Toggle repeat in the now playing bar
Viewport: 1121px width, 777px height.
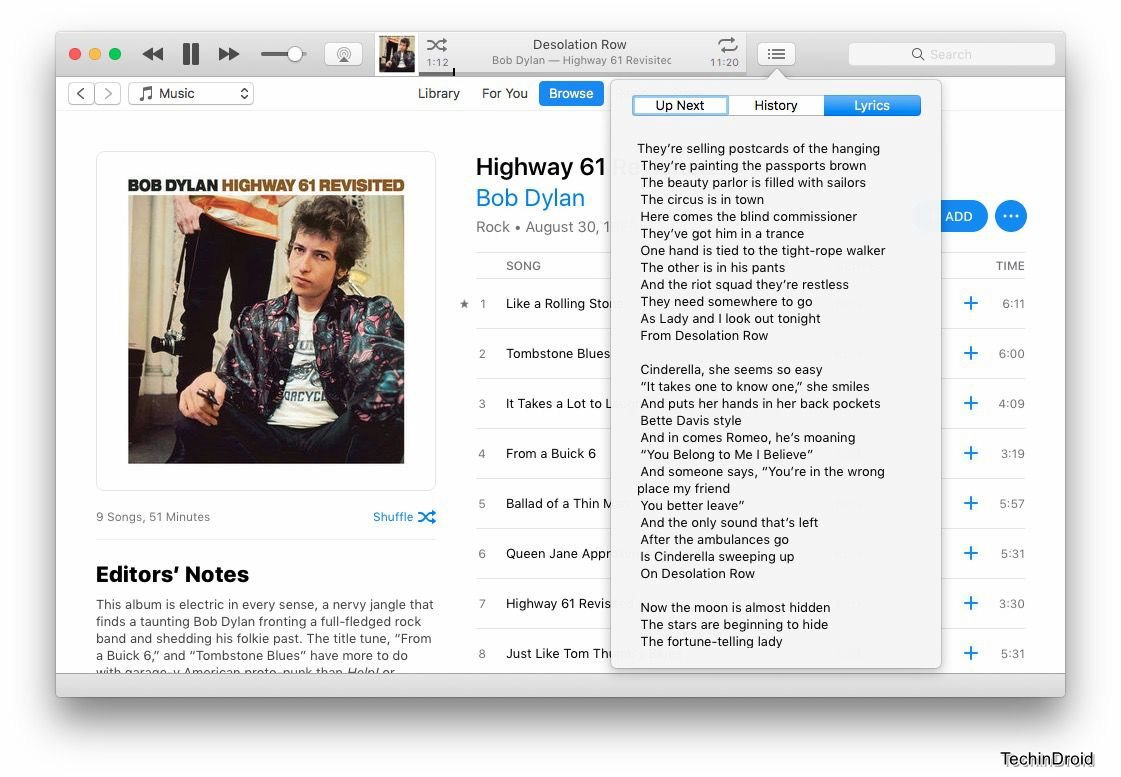point(727,45)
